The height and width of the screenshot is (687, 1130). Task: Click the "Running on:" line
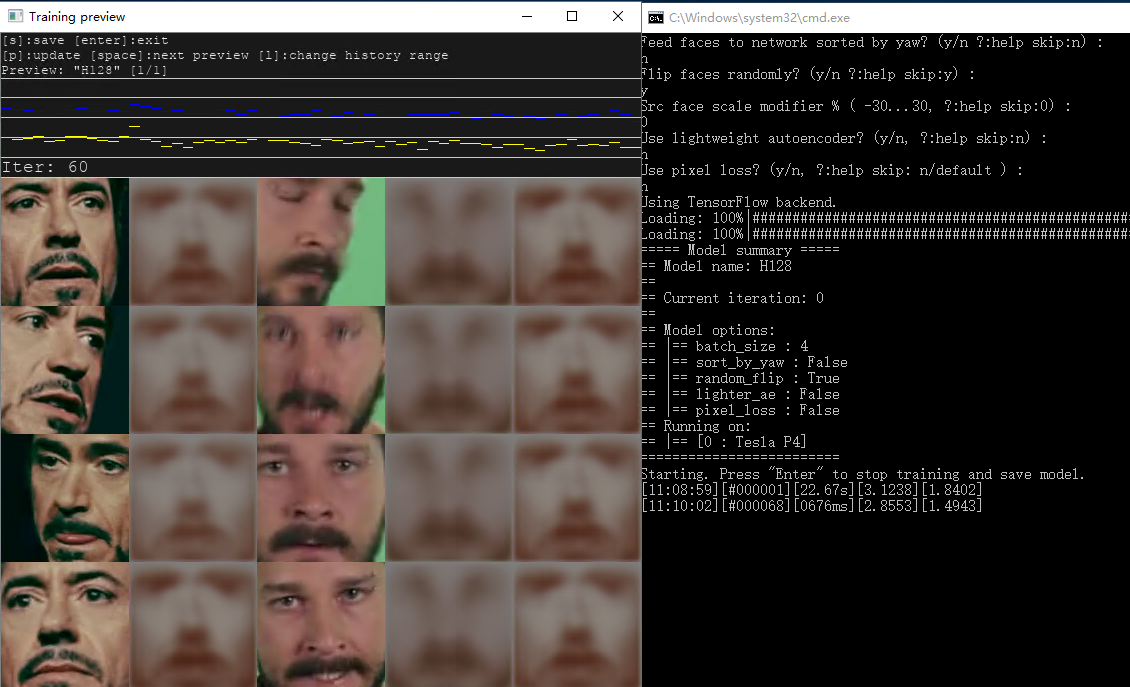pos(696,426)
